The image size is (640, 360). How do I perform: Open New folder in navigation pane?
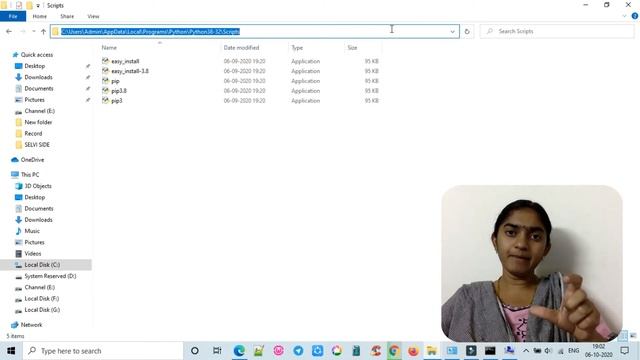click(x=38, y=122)
